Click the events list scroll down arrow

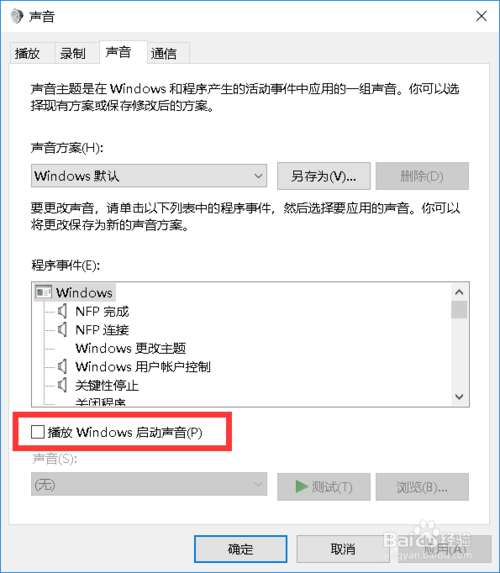pyautogui.click(x=459, y=396)
